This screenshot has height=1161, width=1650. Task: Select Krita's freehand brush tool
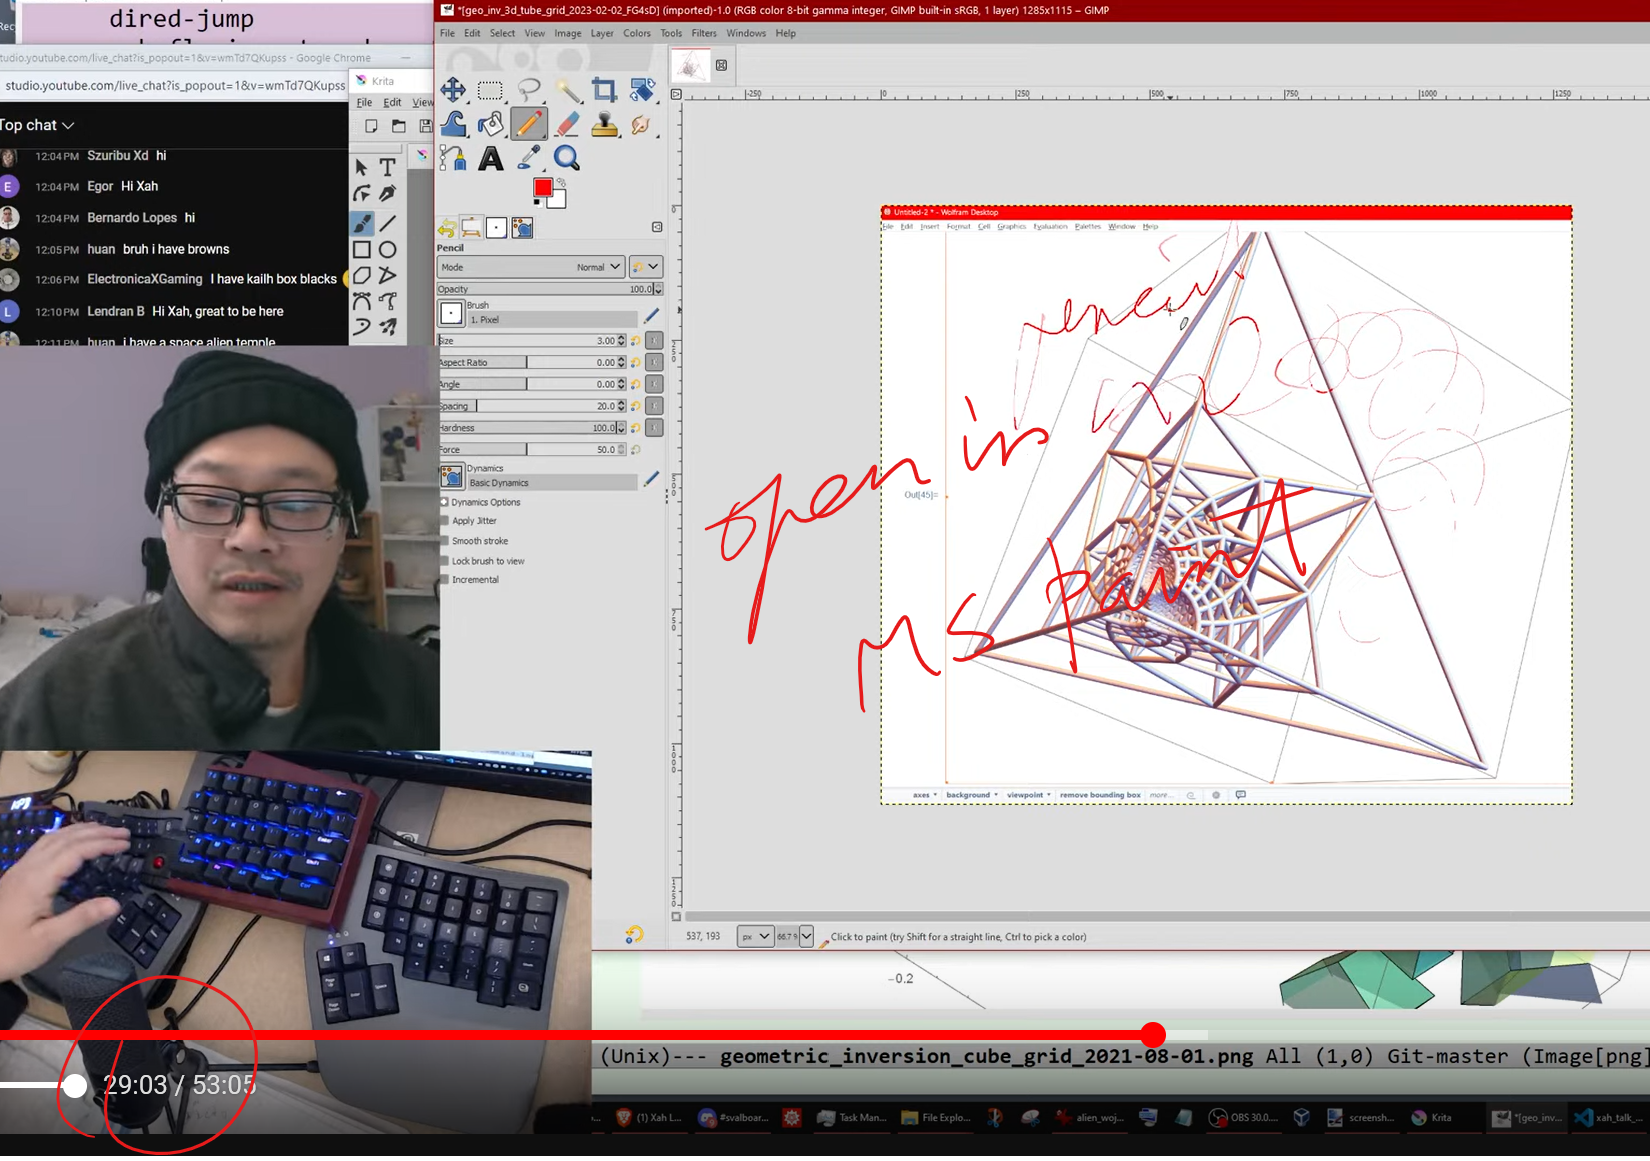tap(362, 223)
